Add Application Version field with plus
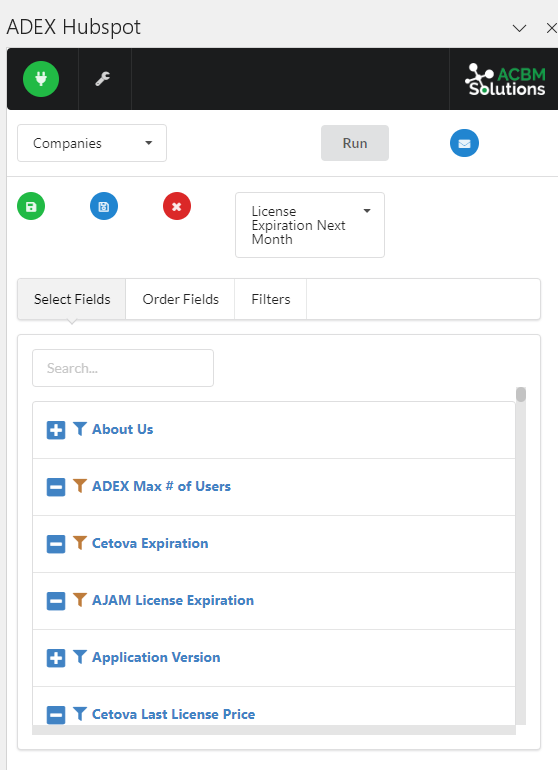This screenshot has height=770, width=558. [56, 658]
